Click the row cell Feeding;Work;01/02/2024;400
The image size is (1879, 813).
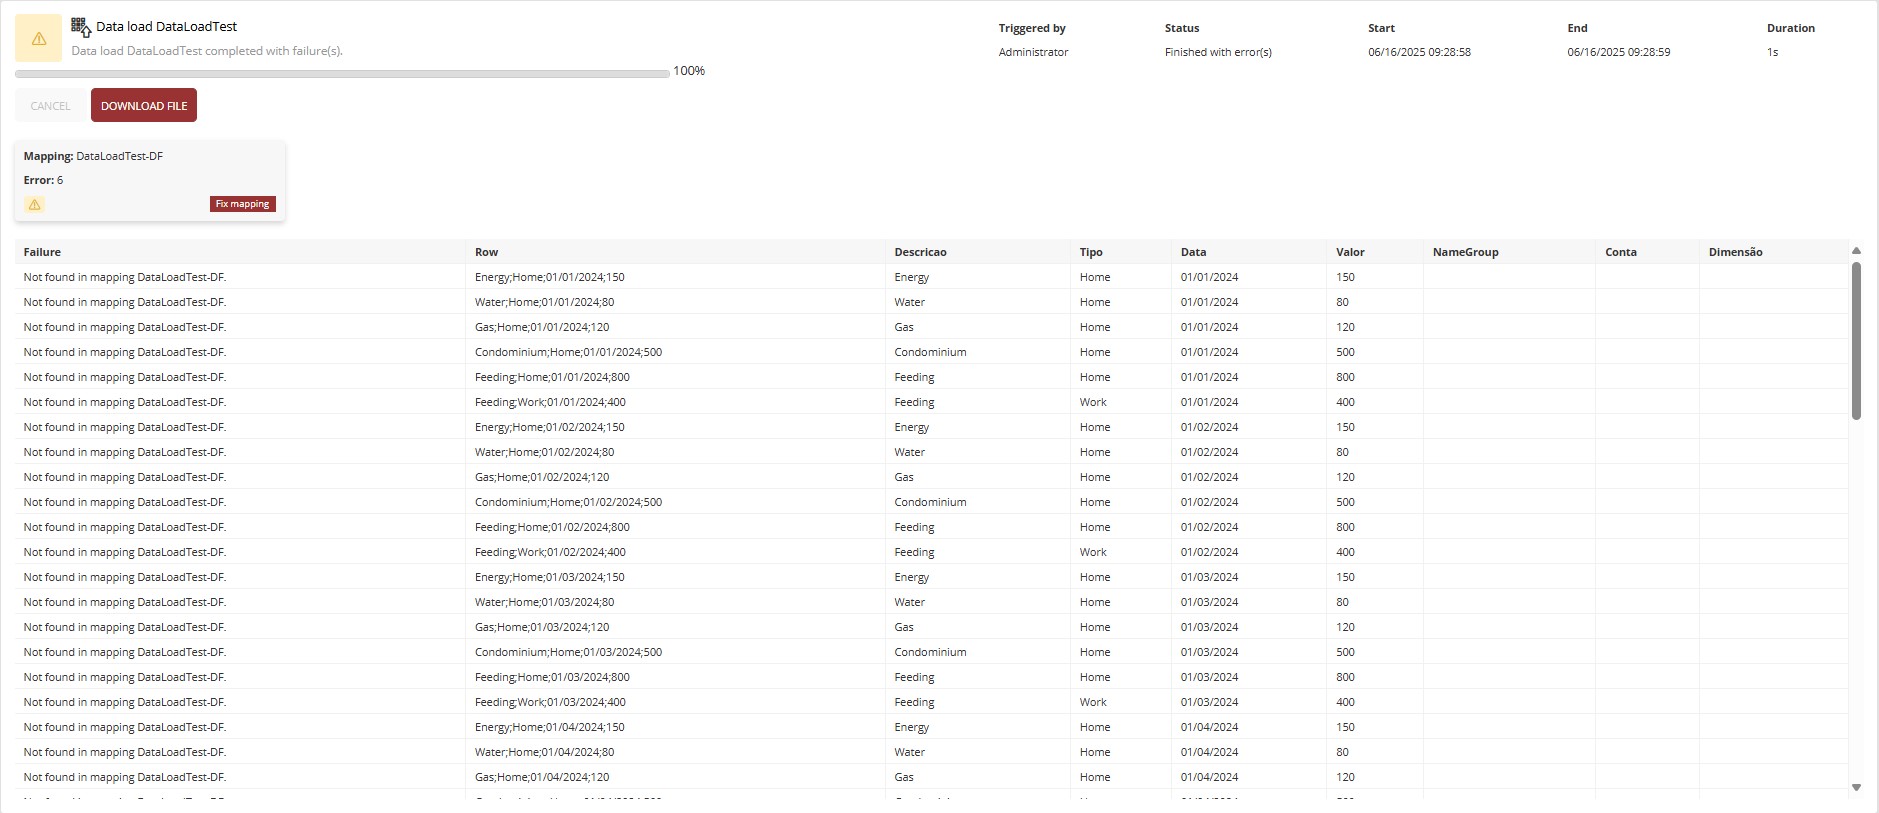[676, 552]
